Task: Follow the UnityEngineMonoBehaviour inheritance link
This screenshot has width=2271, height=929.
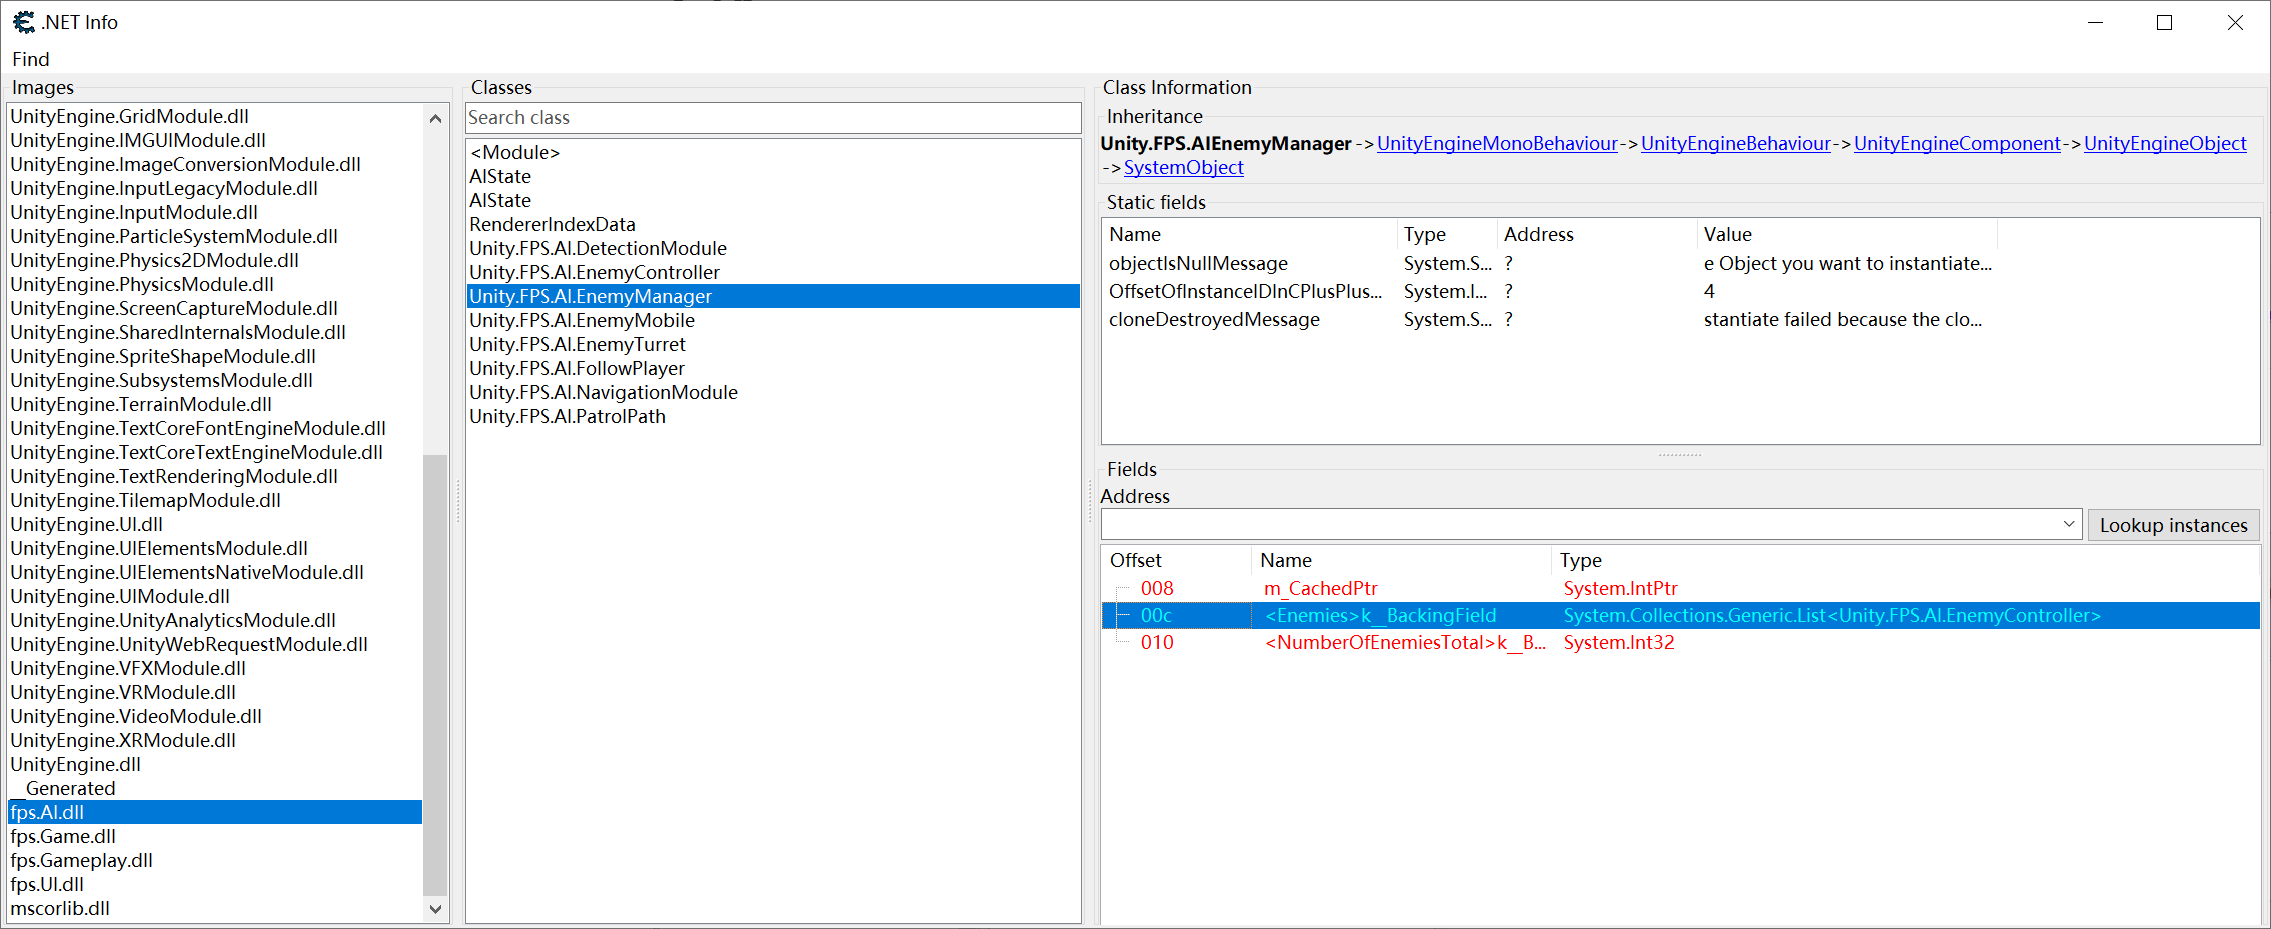Action: [1497, 144]
